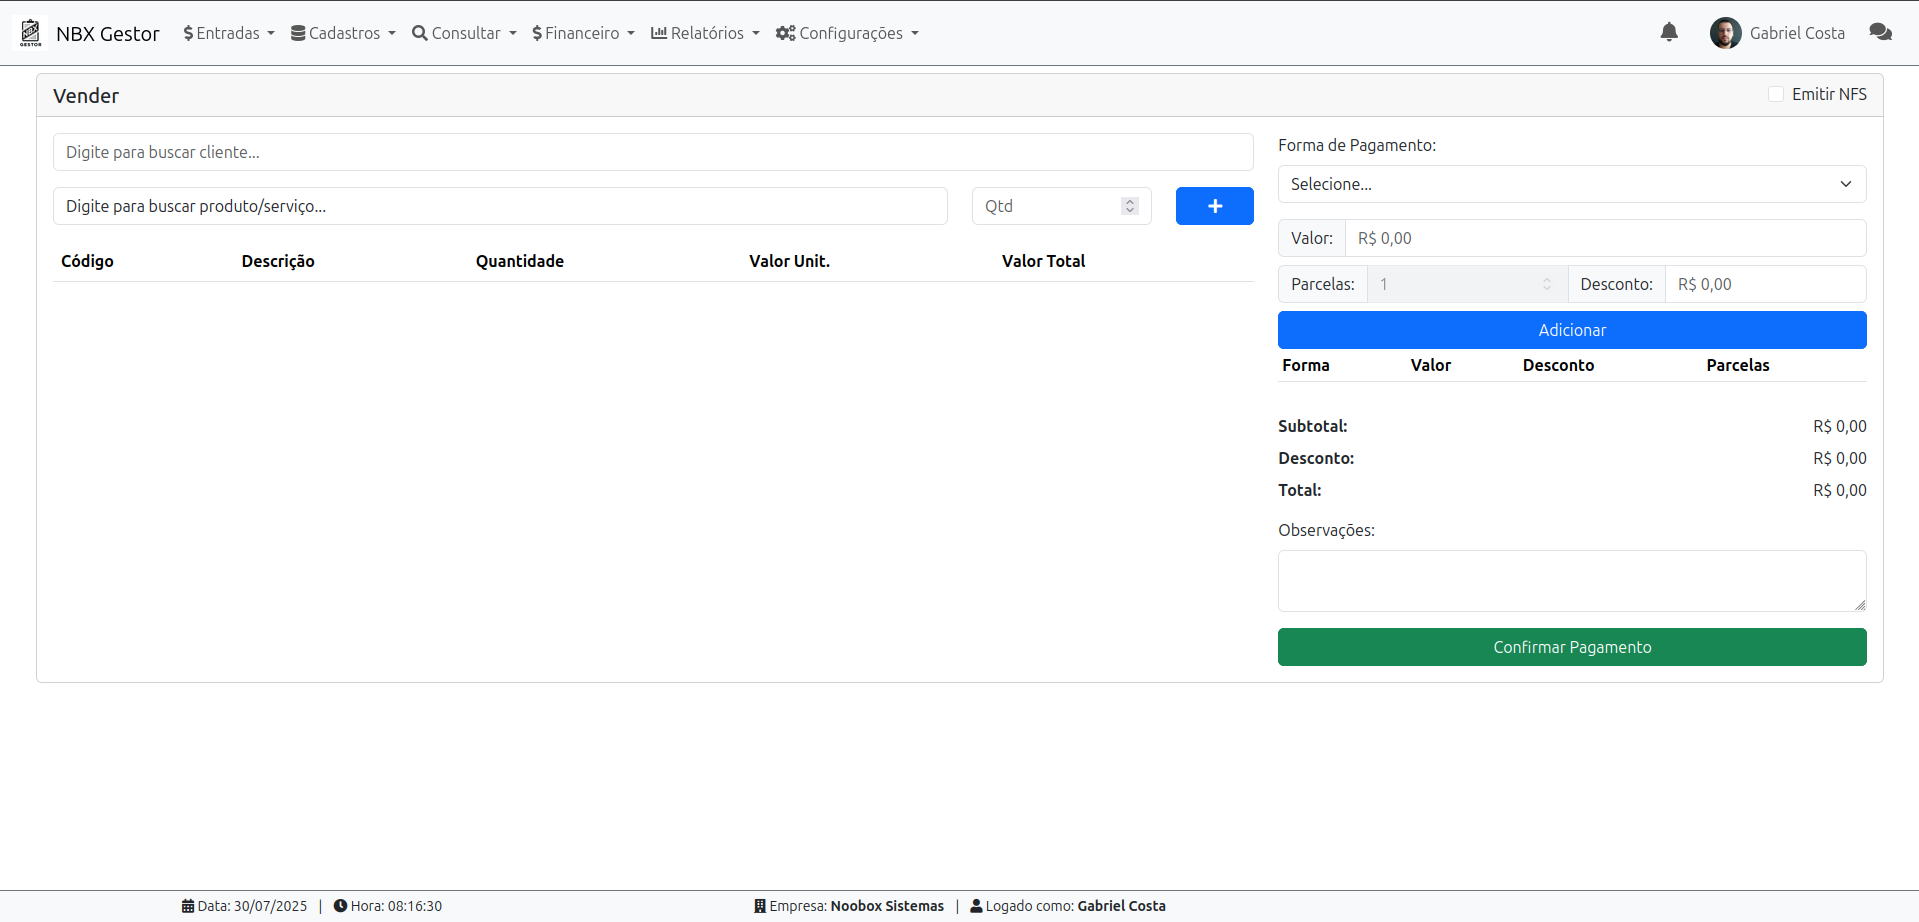Focus the client search field

(652, 152)
